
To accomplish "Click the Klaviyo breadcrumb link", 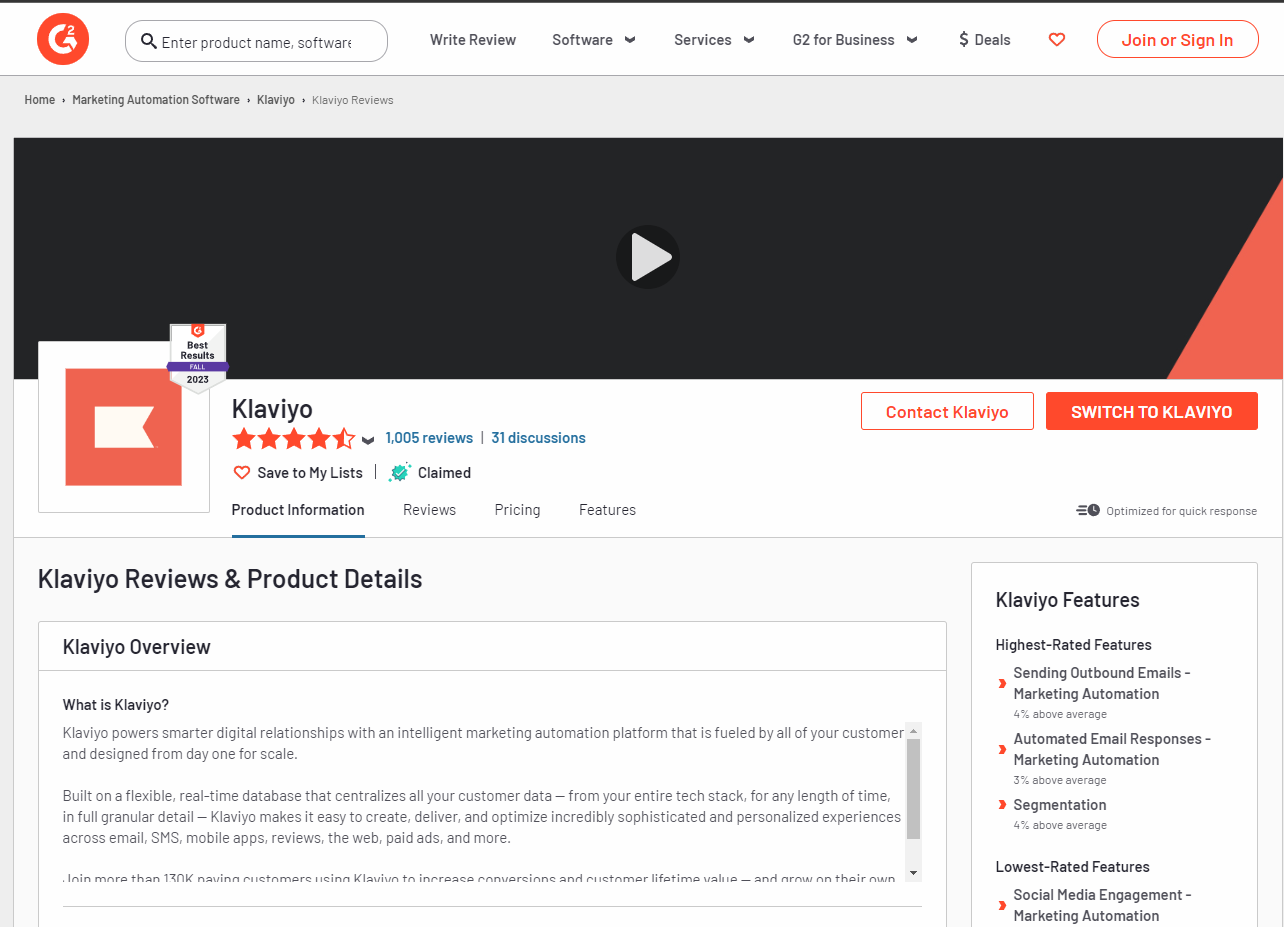I will pyautogui.click(x=276, y=100).
